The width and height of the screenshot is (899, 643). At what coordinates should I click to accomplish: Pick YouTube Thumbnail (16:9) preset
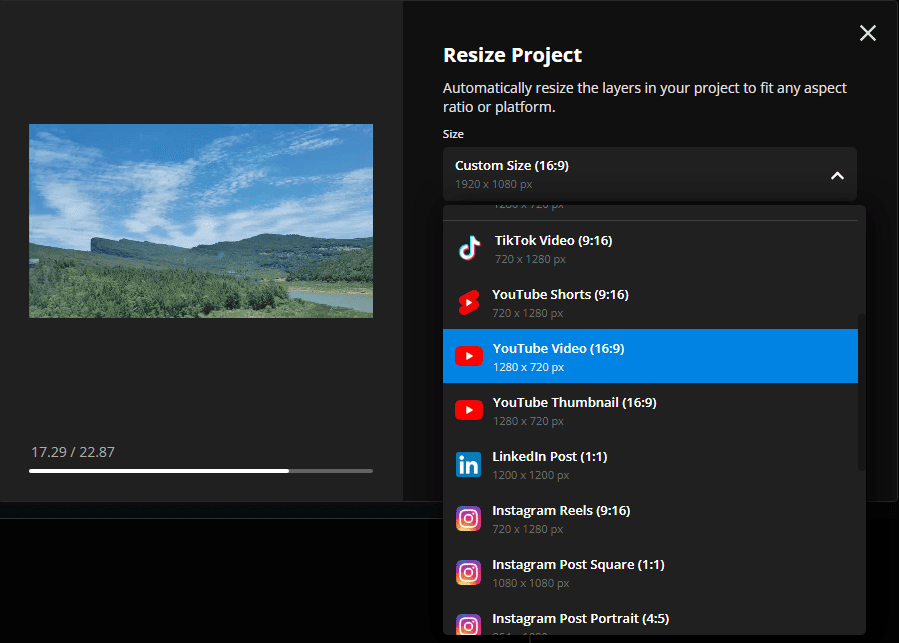(x=650, y=410)
